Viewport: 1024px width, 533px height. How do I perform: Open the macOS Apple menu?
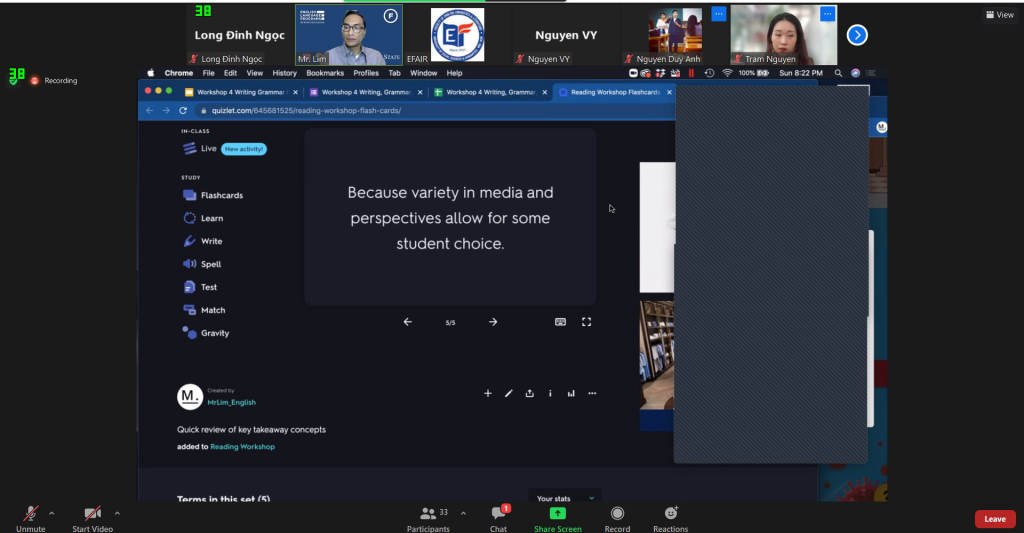[x=151, y=73]
